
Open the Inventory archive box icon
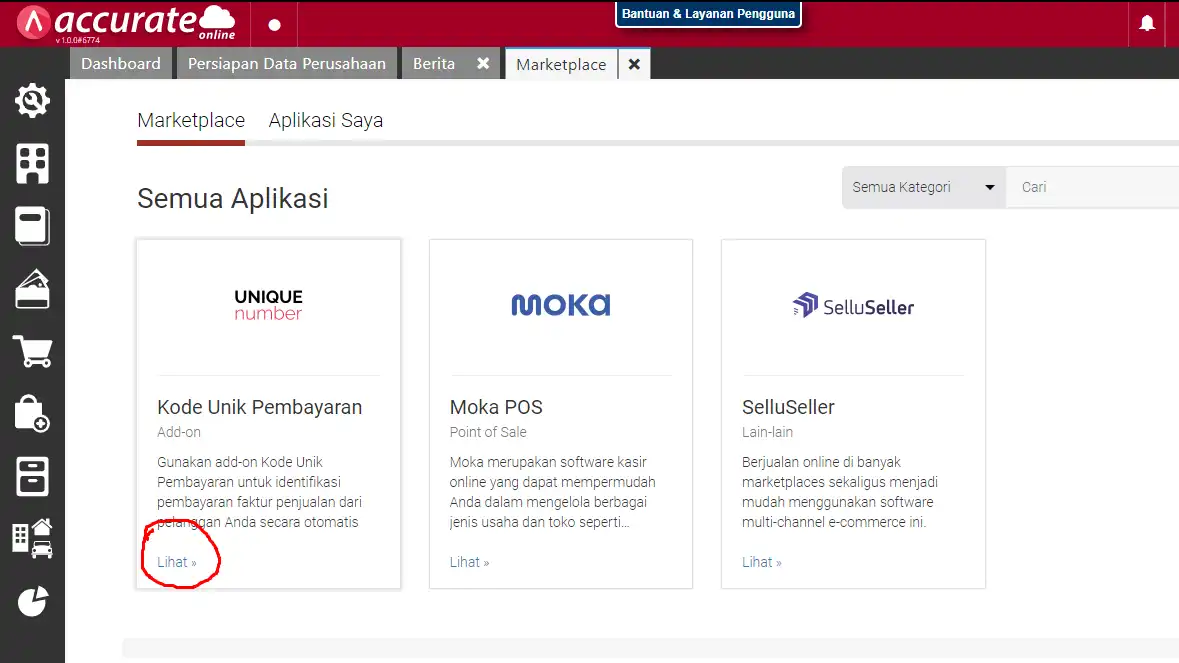[32, 476]
